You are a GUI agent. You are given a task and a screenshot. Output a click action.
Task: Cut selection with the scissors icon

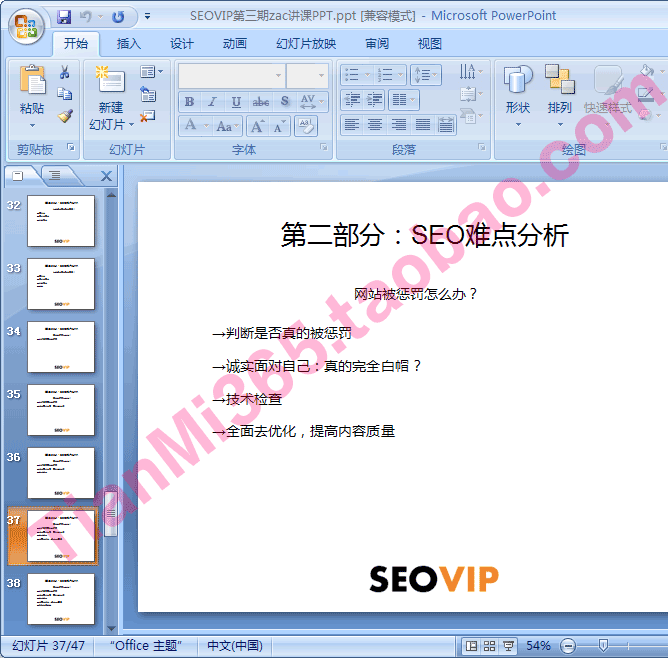(65, 72)
